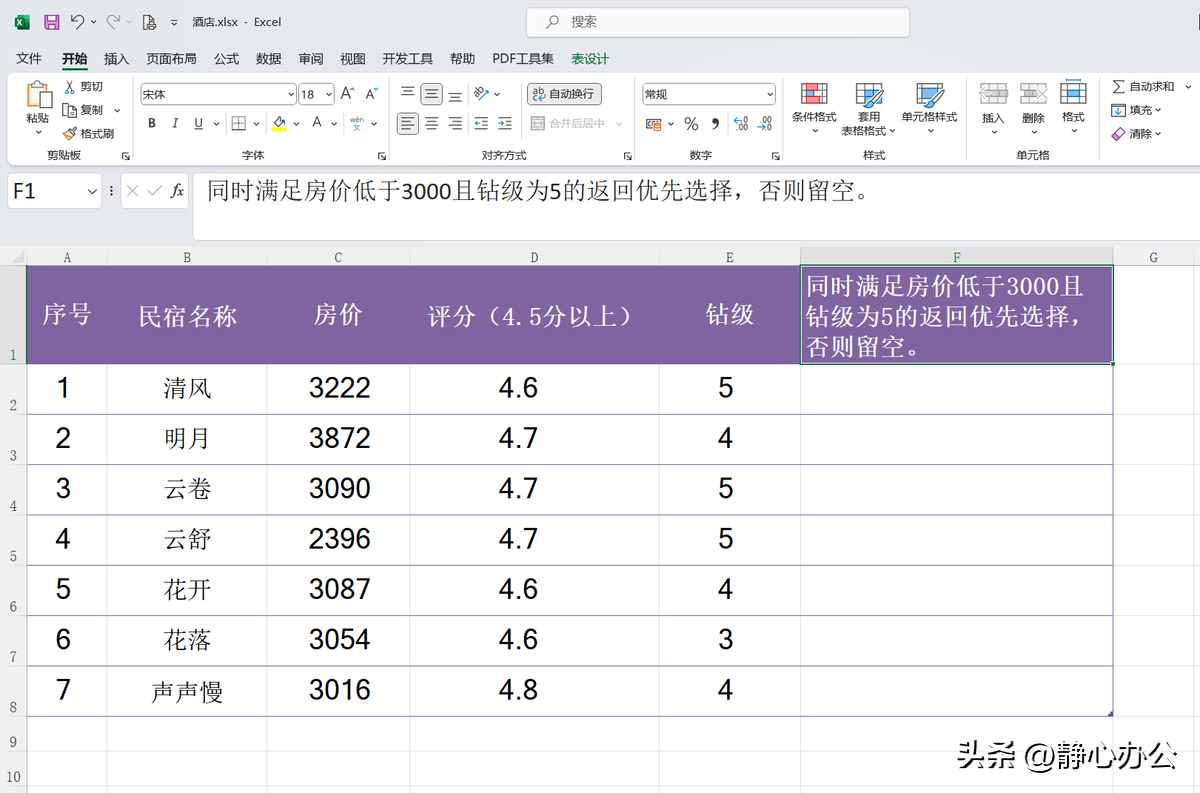Image resolution: width=1200 pixels, height=793 pixels.
Task: Open the 视图 View tab
Action: [353, 59]
